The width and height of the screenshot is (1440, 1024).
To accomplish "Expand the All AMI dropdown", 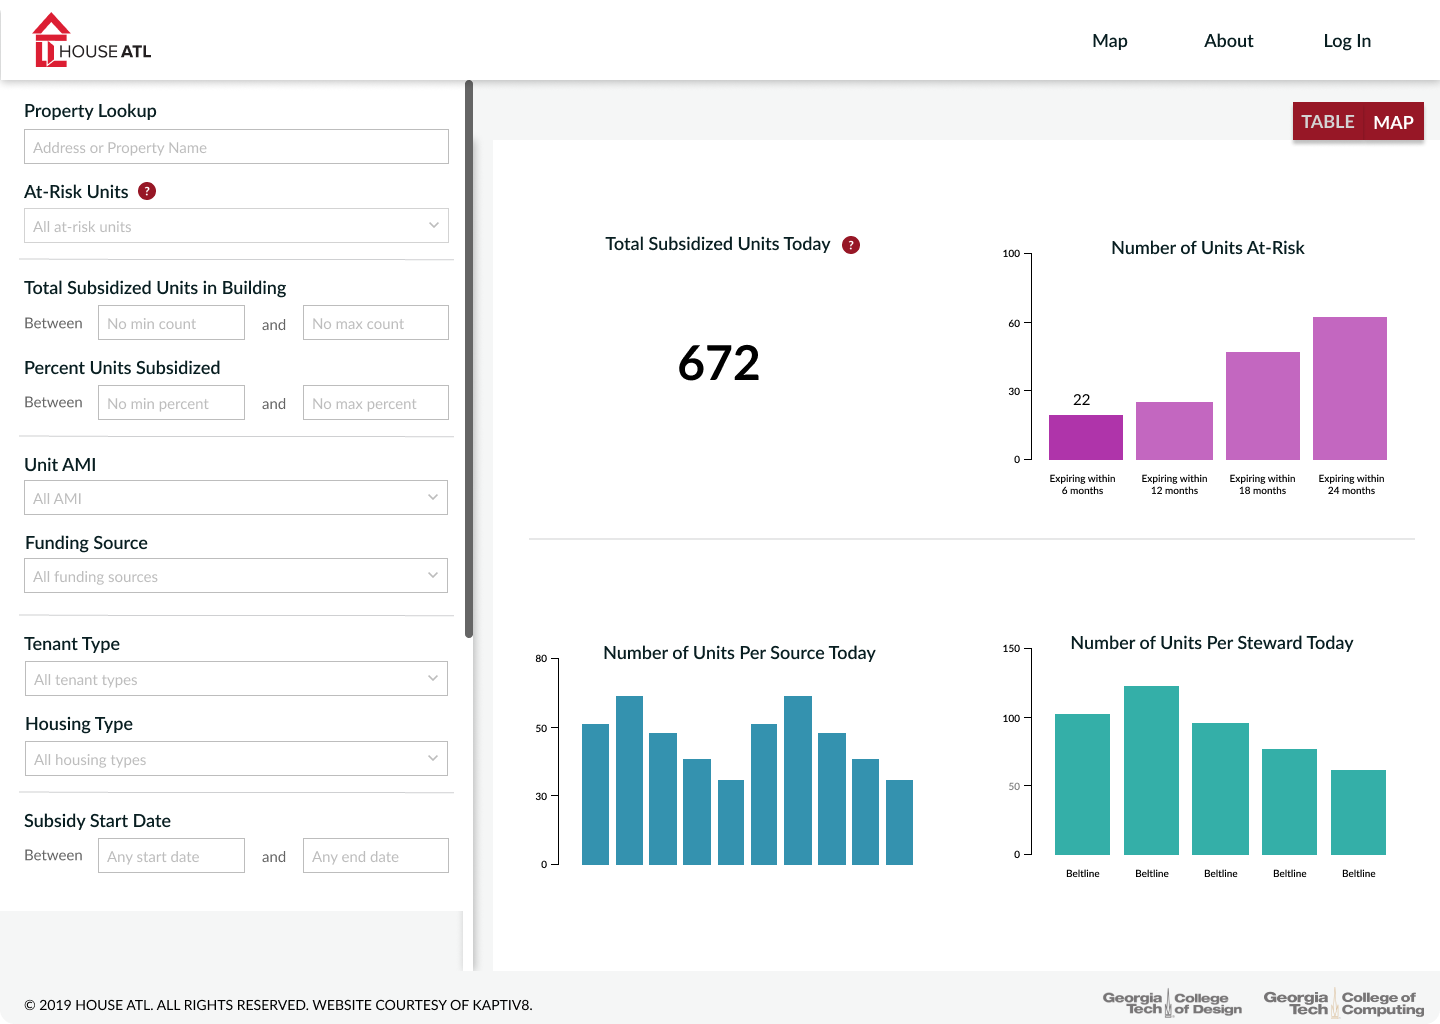I will 236,498.
